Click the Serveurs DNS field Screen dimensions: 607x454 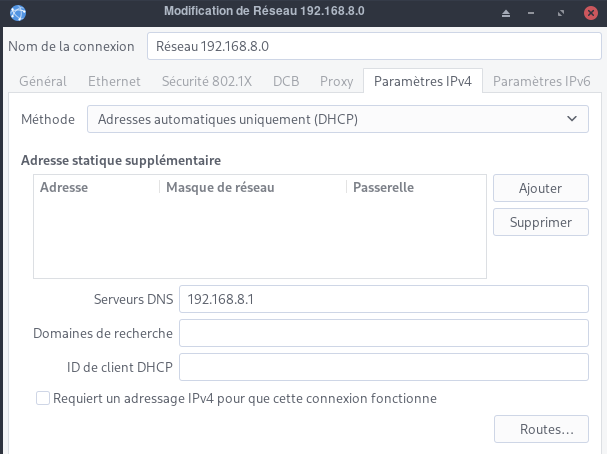click(384, 299)
